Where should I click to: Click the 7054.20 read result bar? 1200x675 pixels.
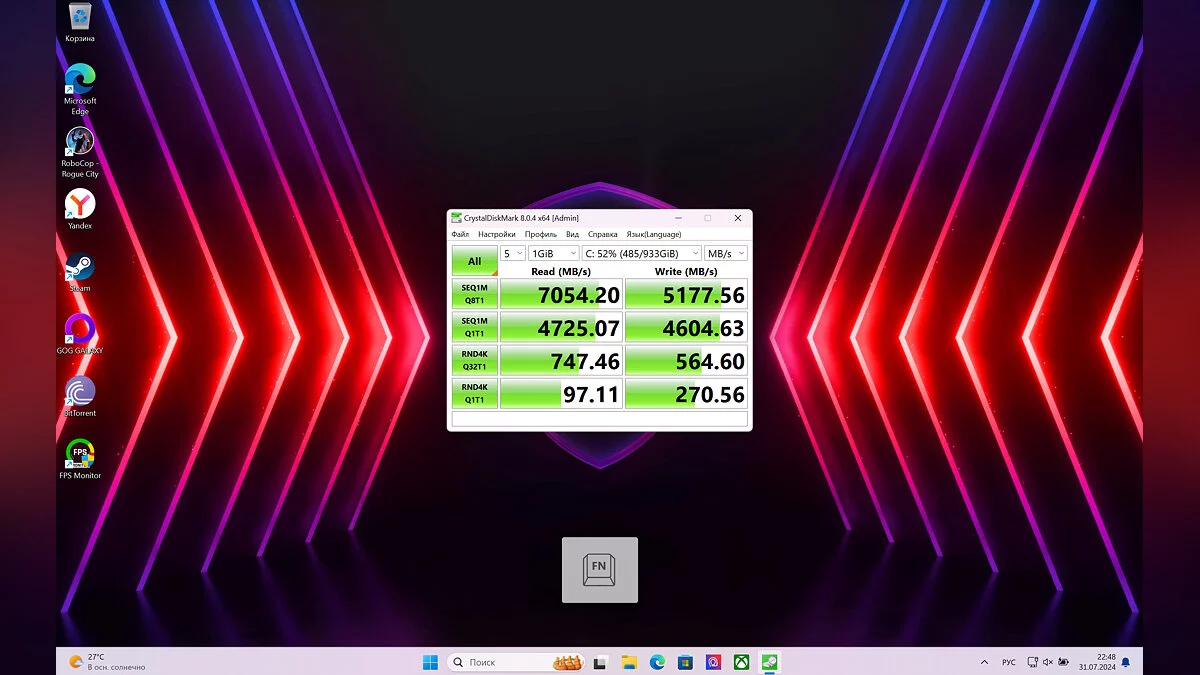pyautogui.click(x=561, y=294)
